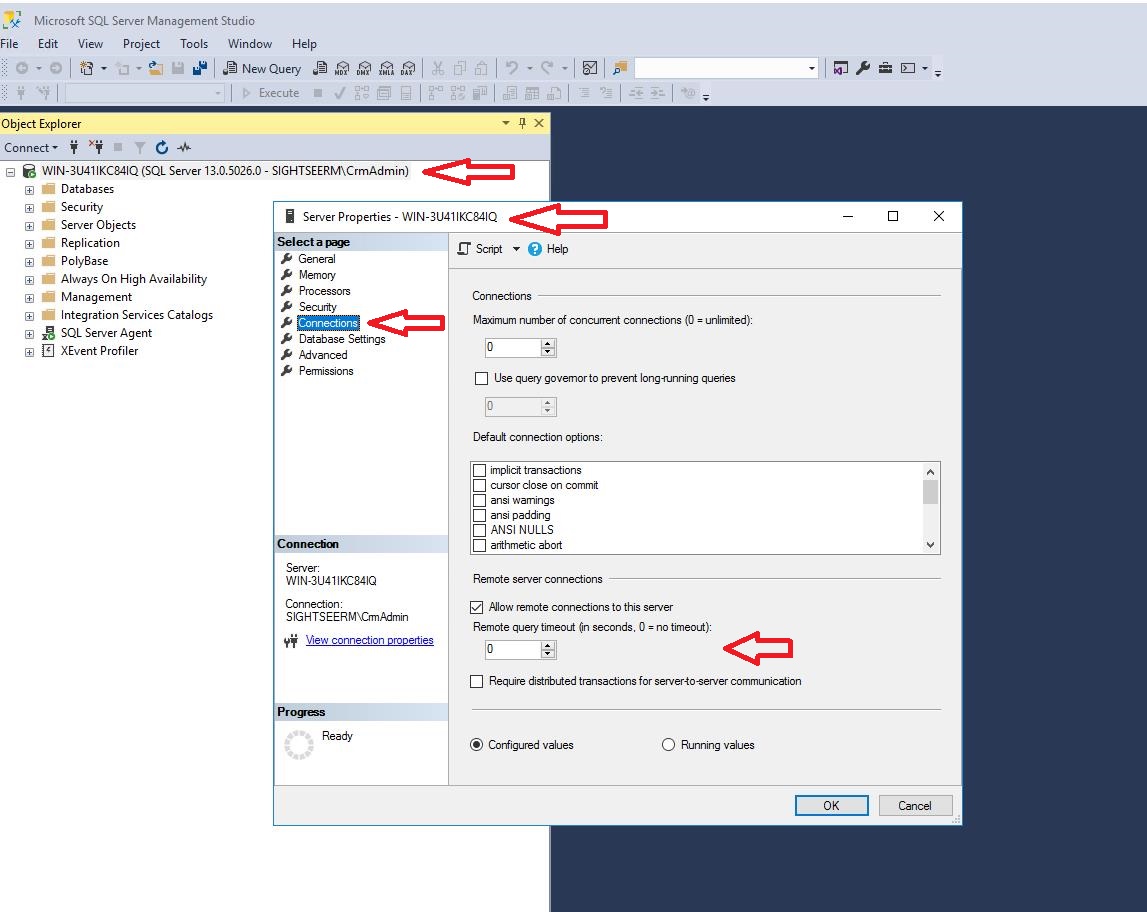Click the Solution Explorer window icon
Viewport: 1147px width, 912px height.
pyautogui.click(x=840, y=68)
